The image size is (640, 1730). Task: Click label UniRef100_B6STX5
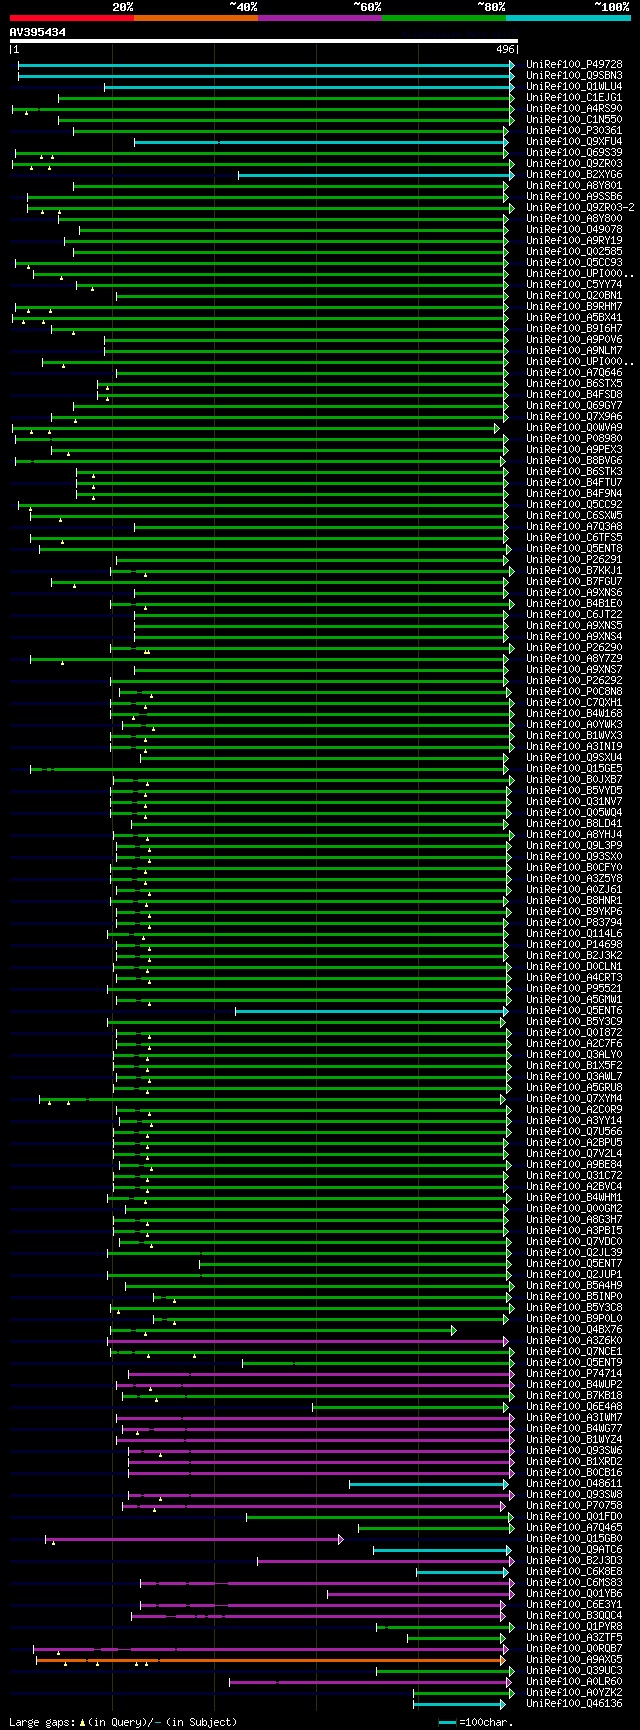[574, 383]
